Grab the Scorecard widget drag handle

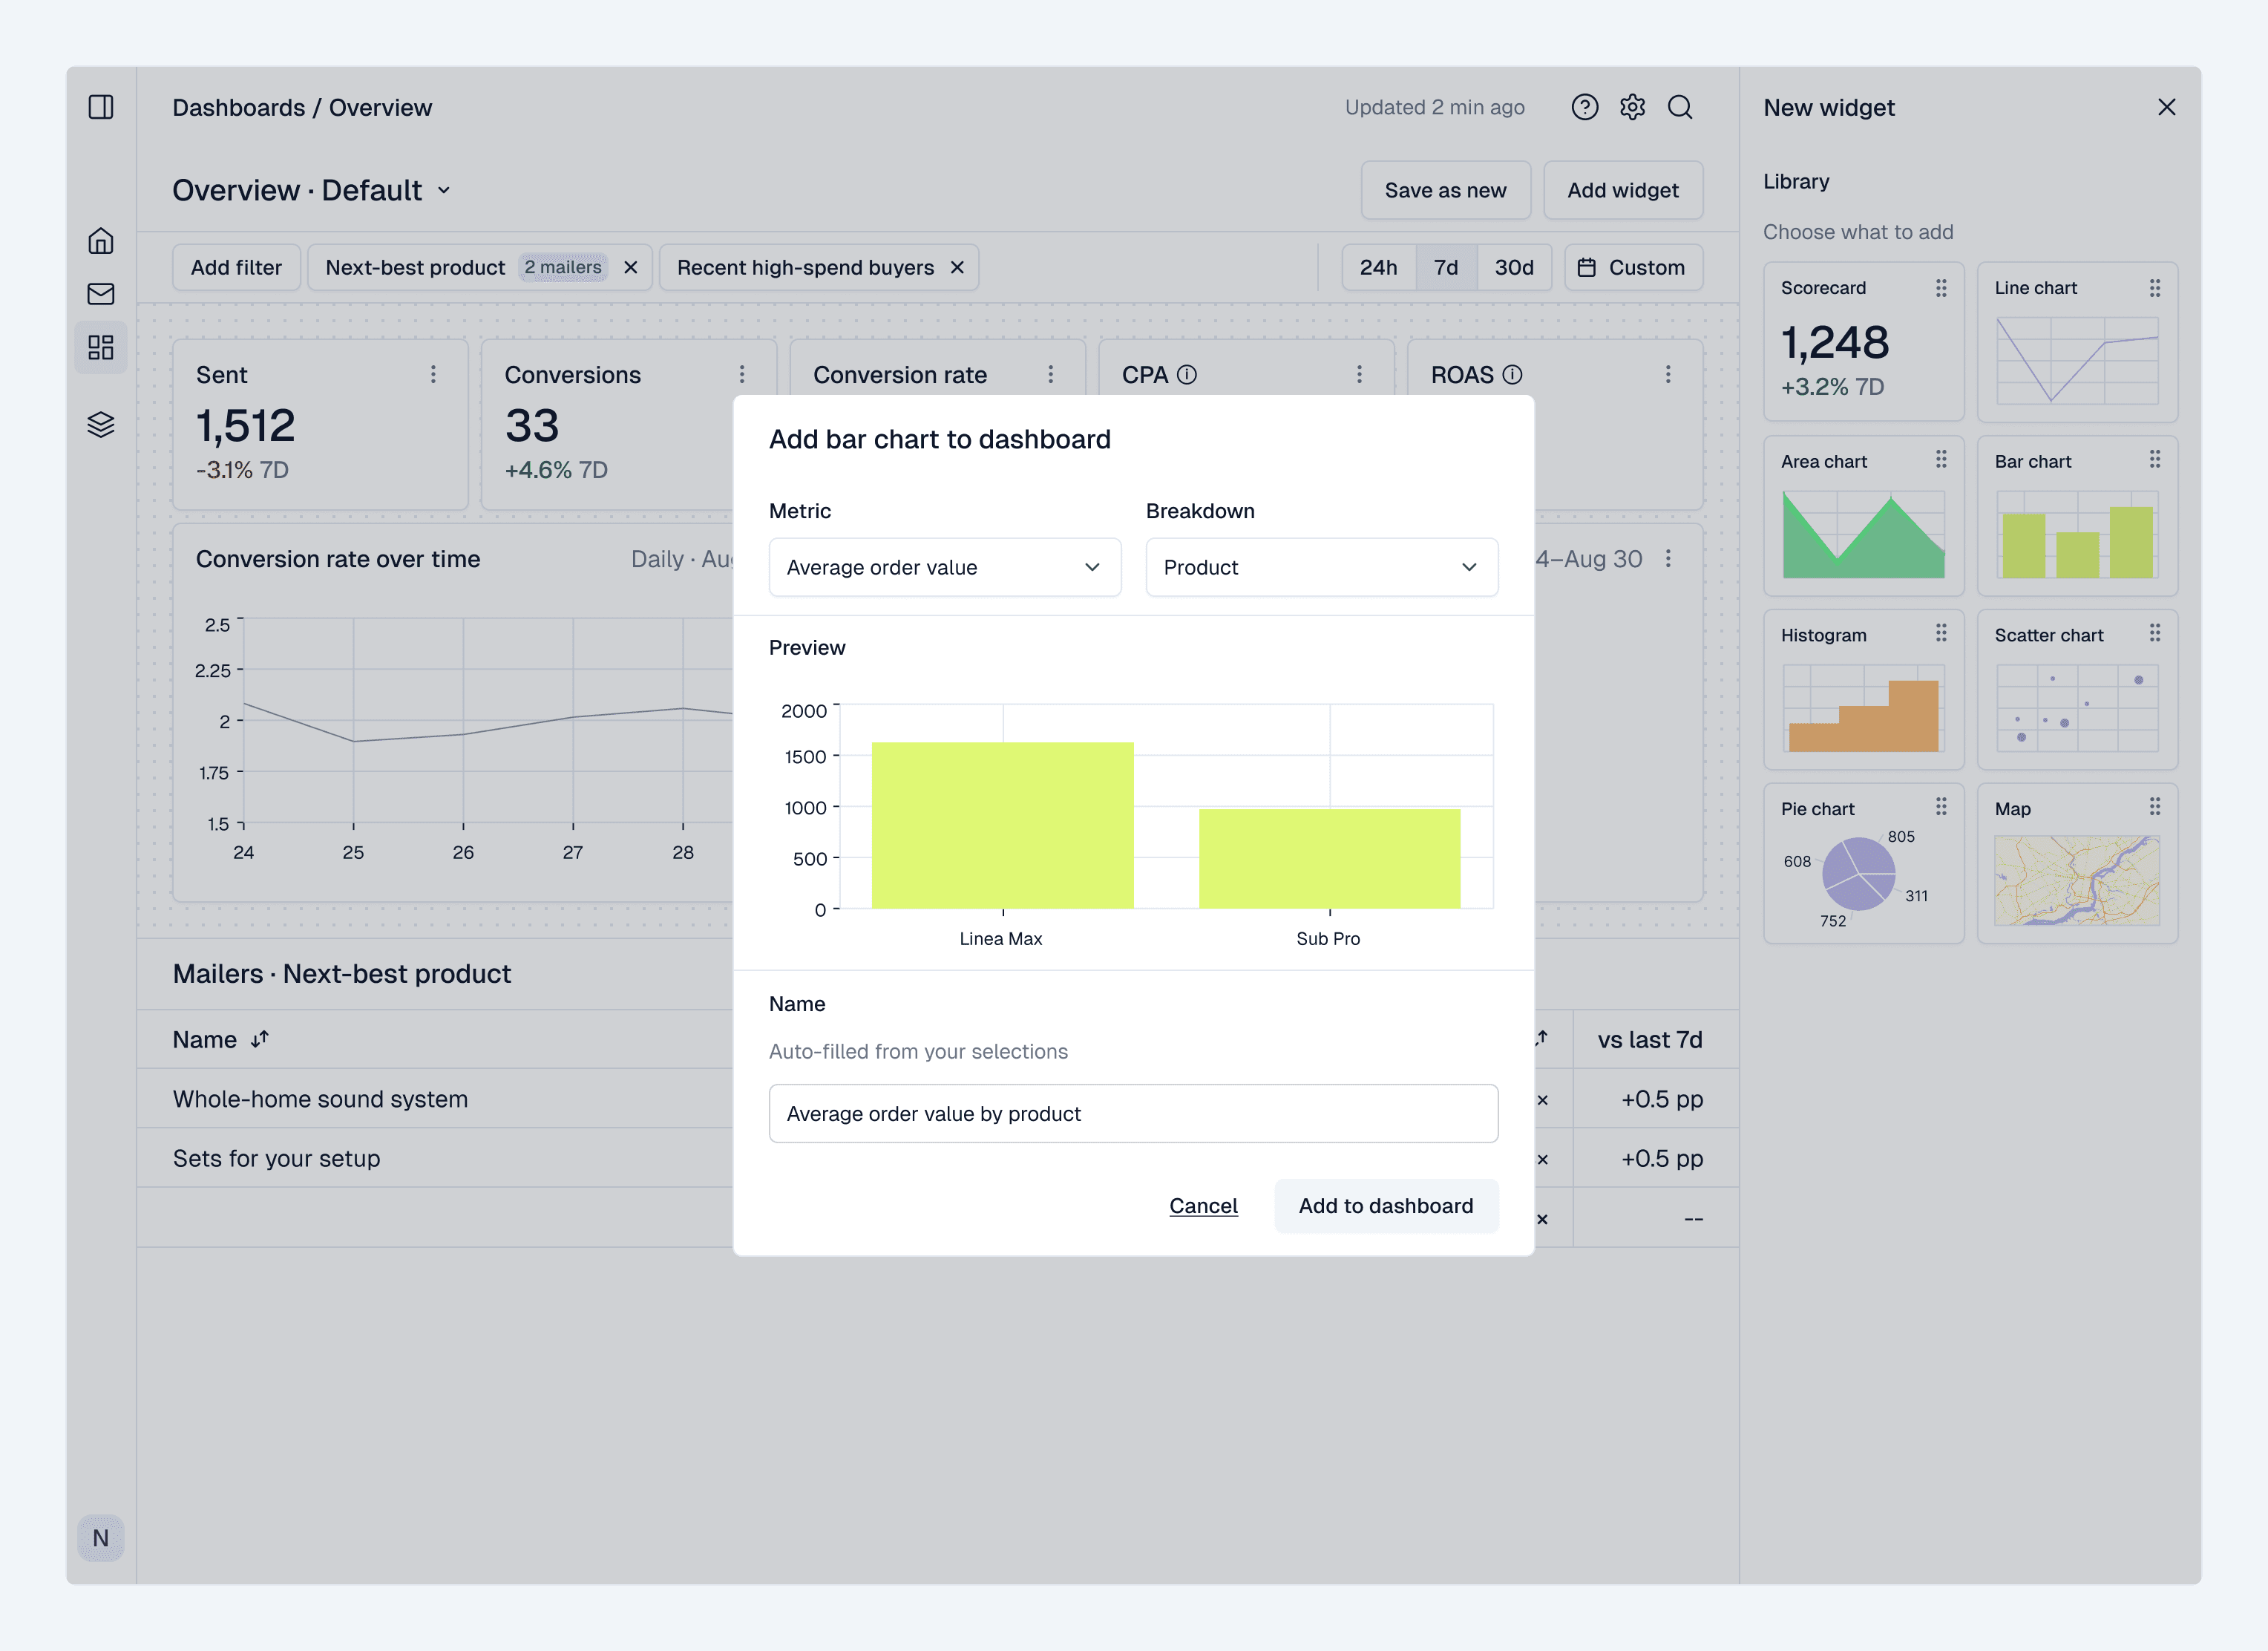(x=1941, y=288)
